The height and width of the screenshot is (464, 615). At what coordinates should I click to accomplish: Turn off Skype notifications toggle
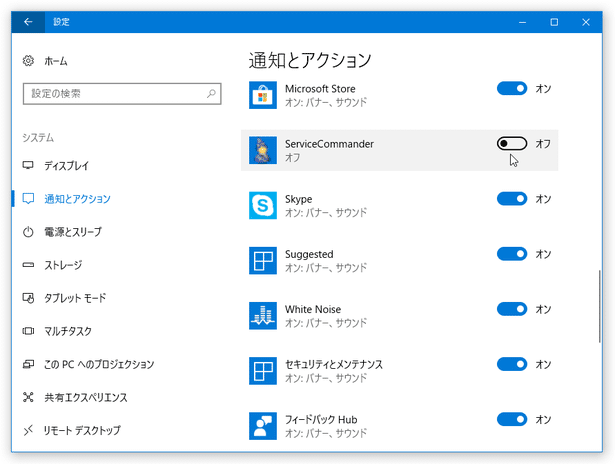(x=511, y=199)
